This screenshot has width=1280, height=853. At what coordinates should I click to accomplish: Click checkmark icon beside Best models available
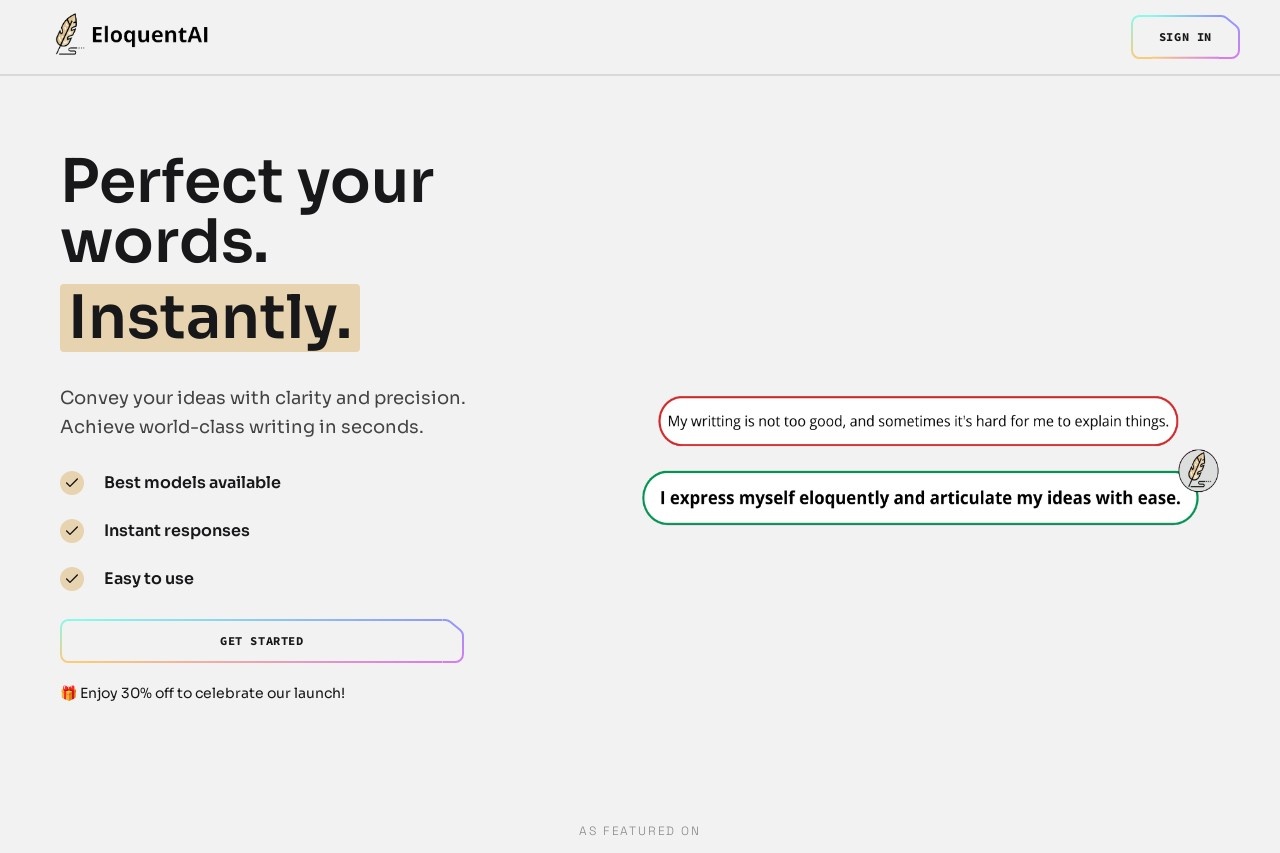coord(72,483)
